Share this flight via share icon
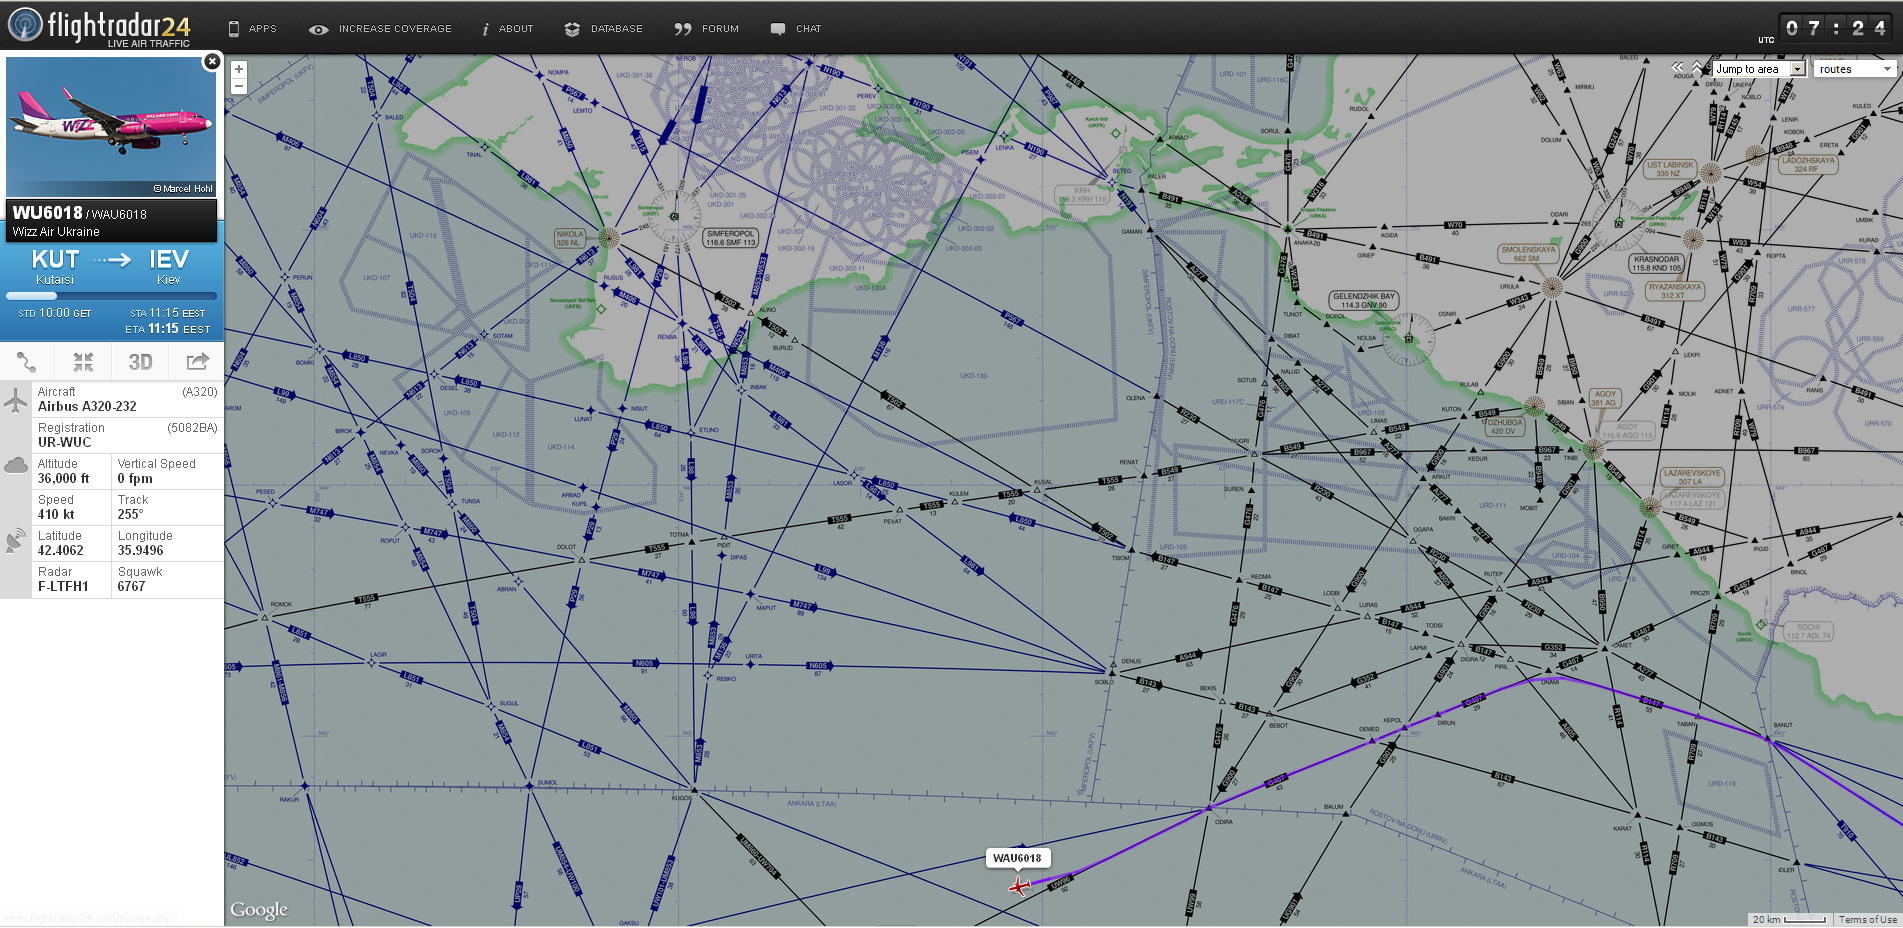This screenshot has width=1903, height=928. [x=197, y=362]
